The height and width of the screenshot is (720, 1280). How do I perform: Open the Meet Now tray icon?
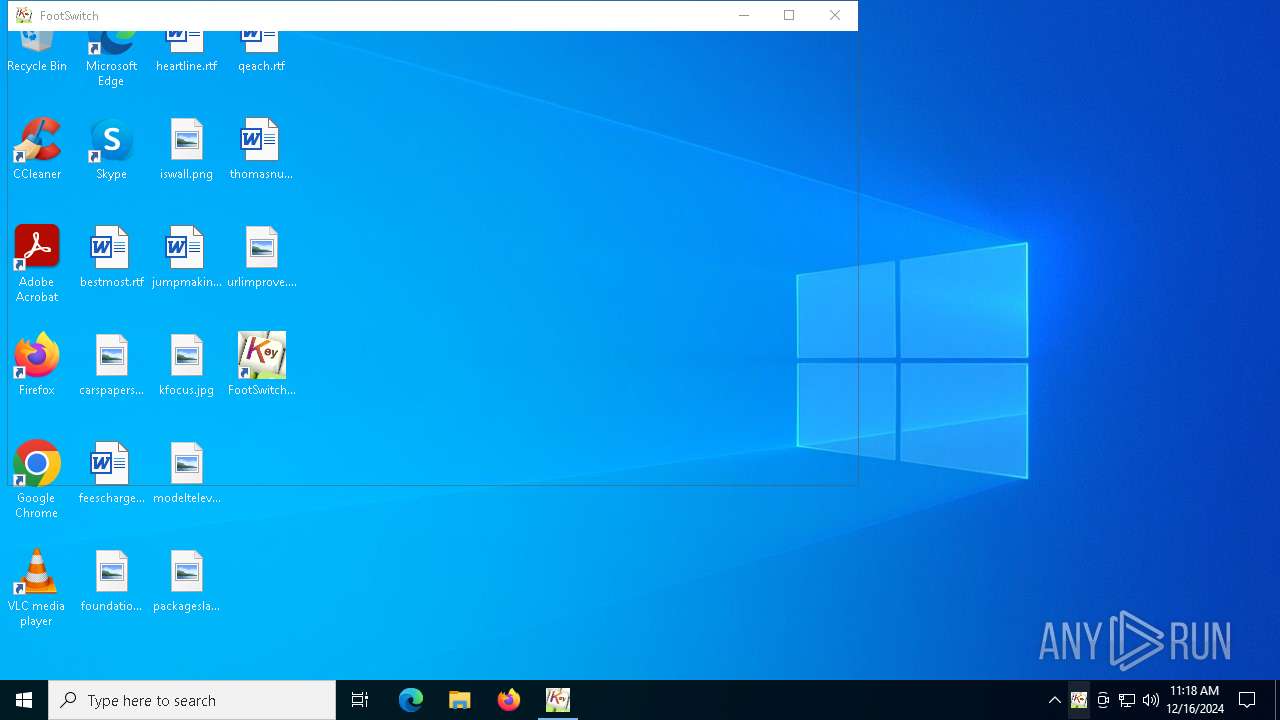[x=1103, y=700]
